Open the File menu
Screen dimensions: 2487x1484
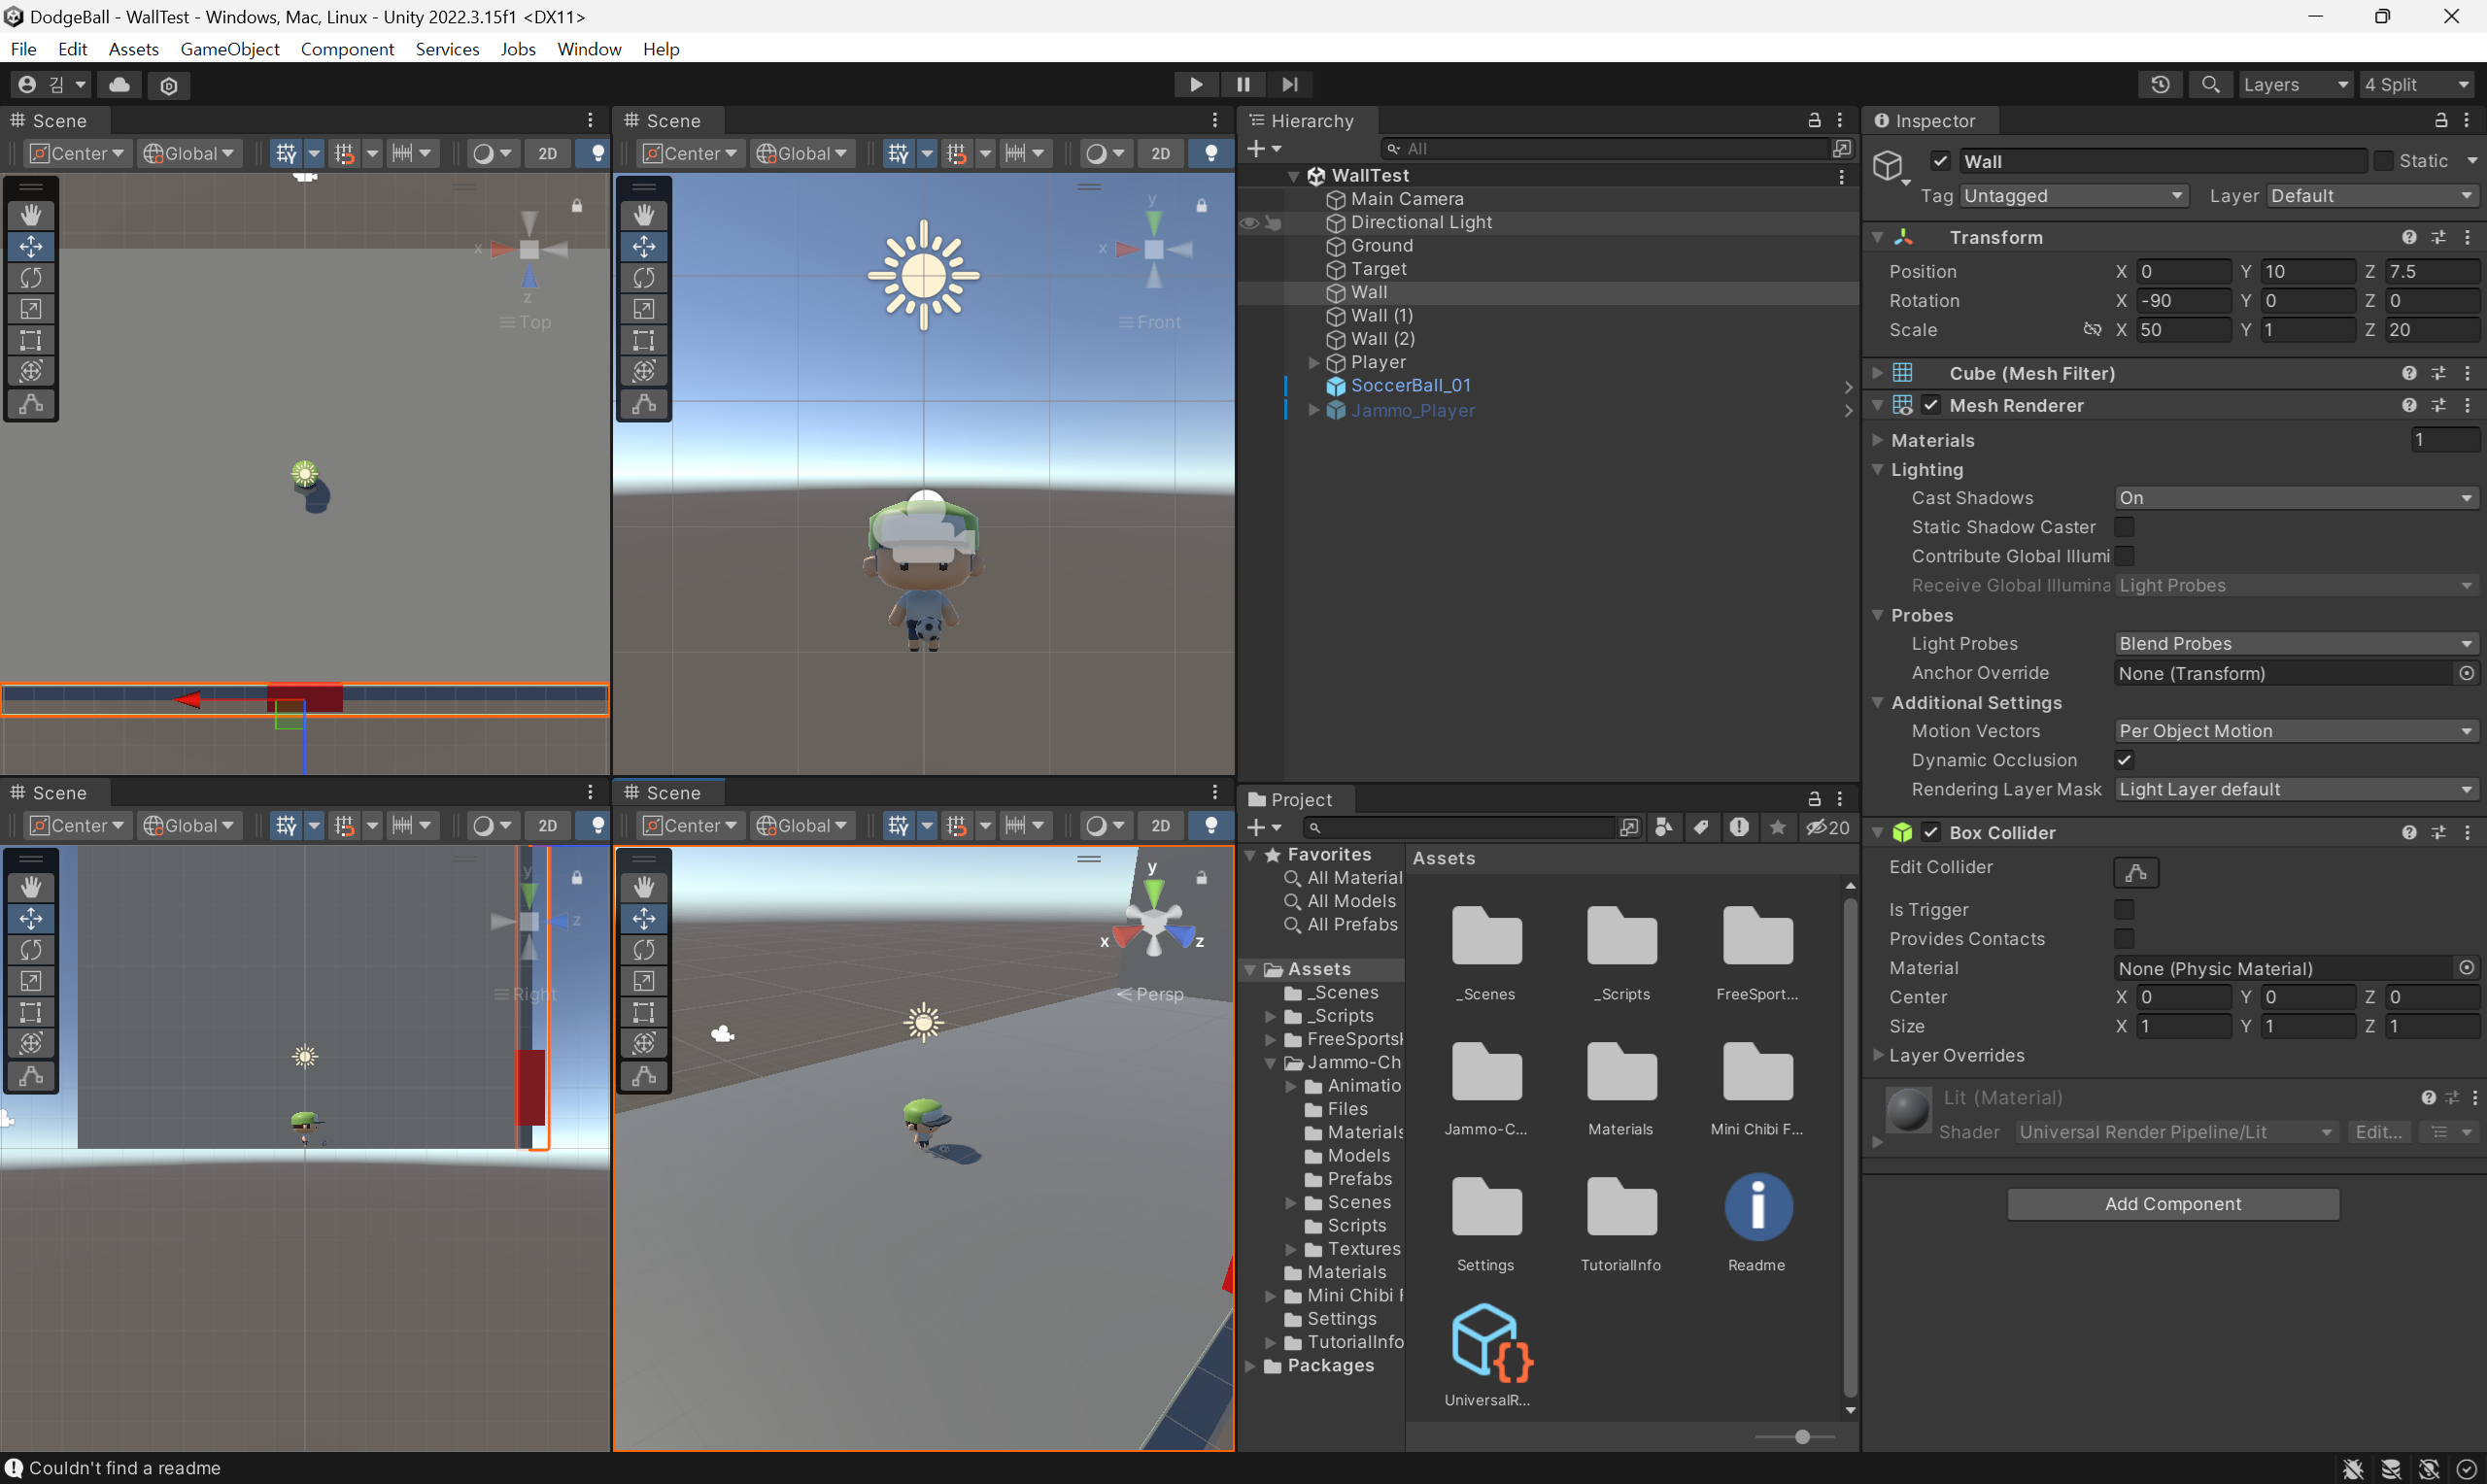pos(23,49)
